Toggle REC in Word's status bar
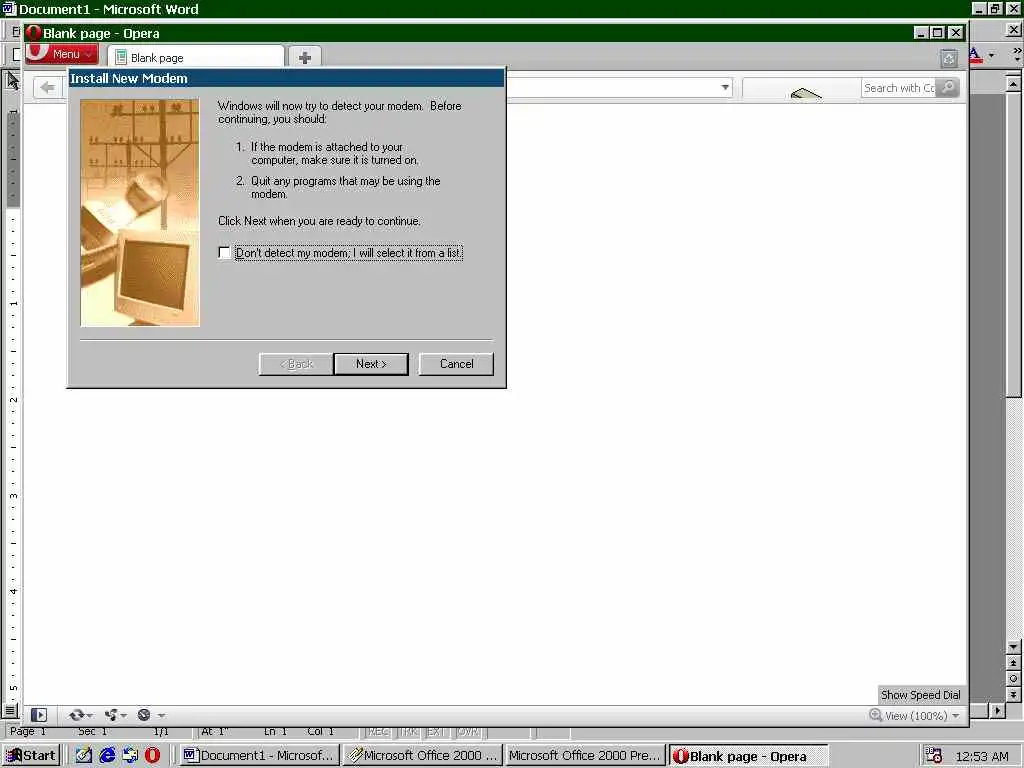 [x=379, y=732]
